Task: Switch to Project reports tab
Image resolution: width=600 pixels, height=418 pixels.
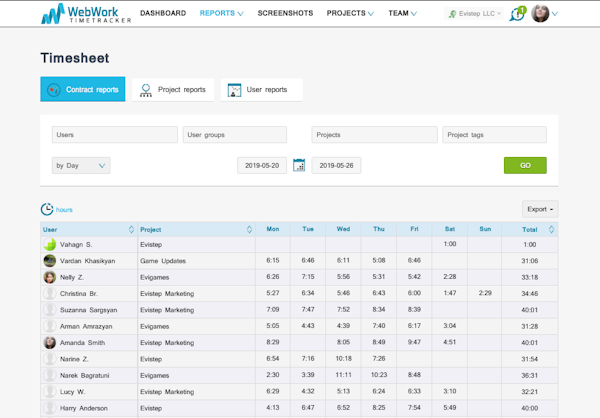Action: click(172, 90)
